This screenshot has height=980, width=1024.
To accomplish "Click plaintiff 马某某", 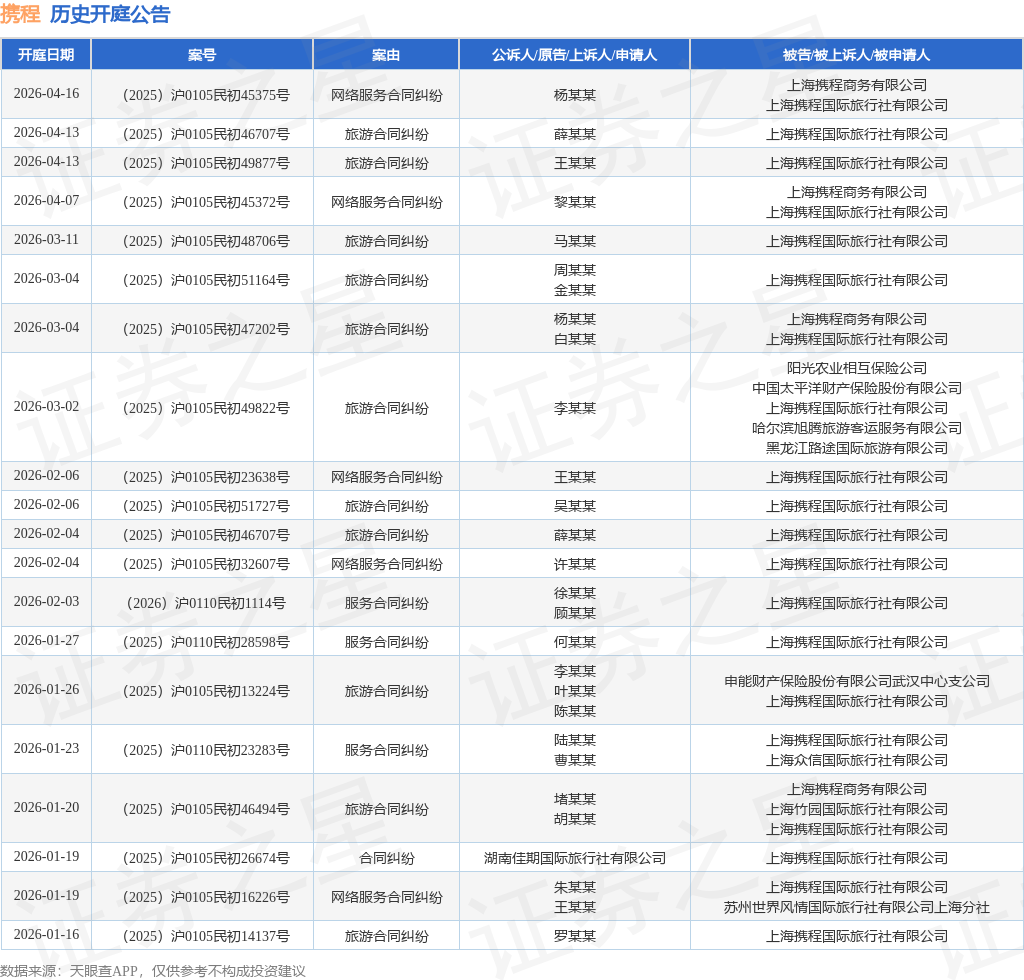I will tap(575, 242).
